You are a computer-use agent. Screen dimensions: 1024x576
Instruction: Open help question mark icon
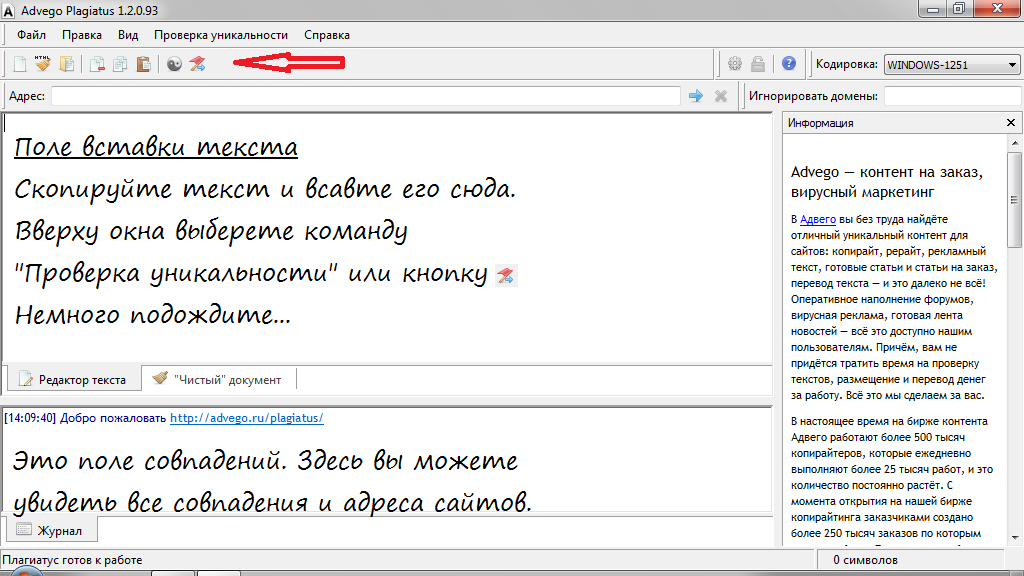[x=789, y=63]
